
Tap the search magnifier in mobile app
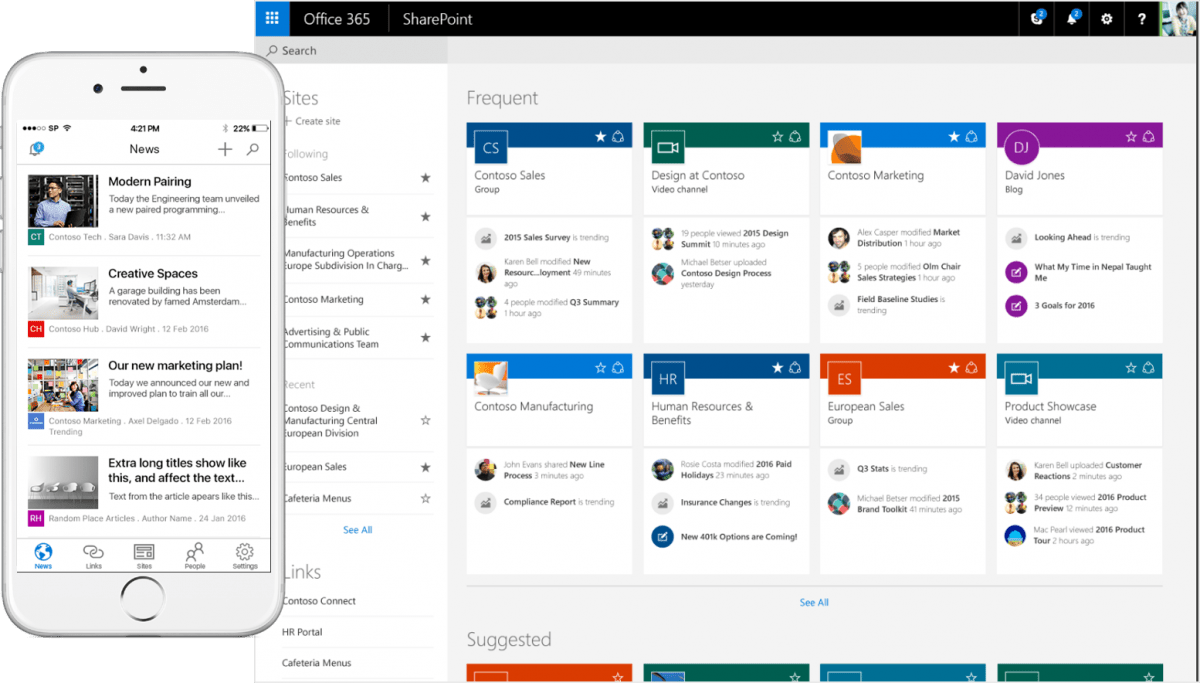point(253,149)
